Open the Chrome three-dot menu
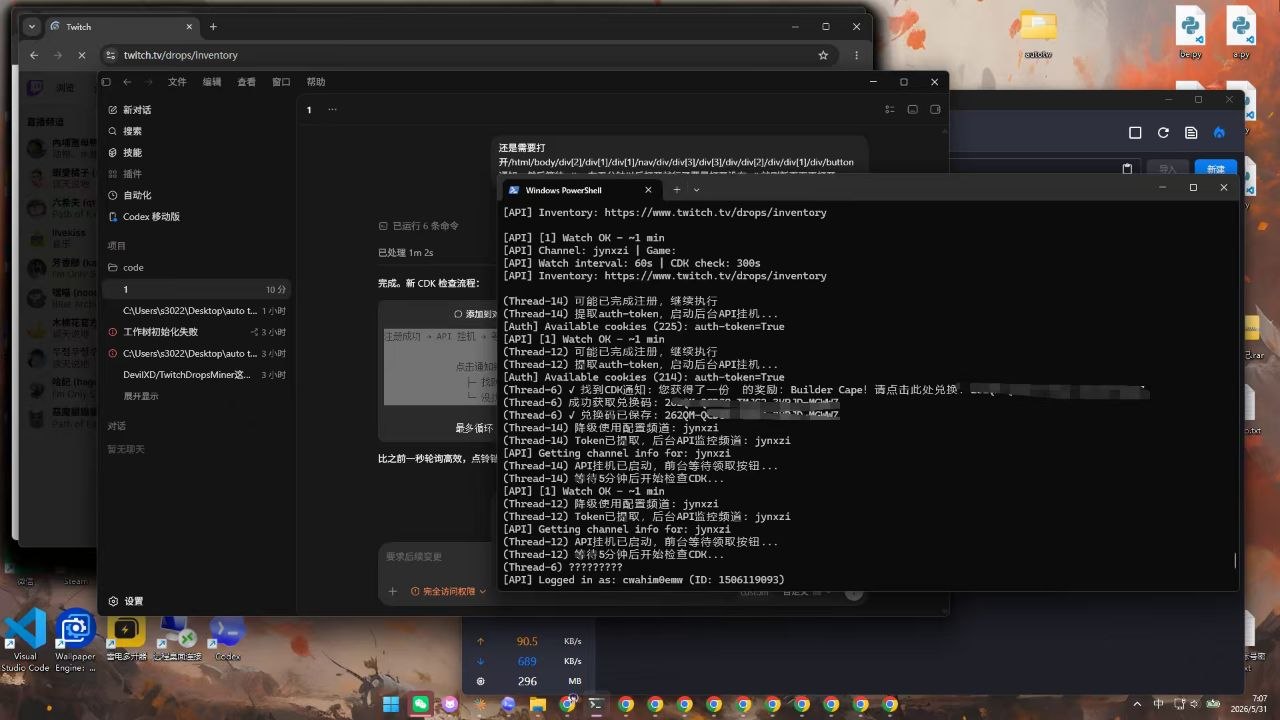 click(x=857, y=55)
